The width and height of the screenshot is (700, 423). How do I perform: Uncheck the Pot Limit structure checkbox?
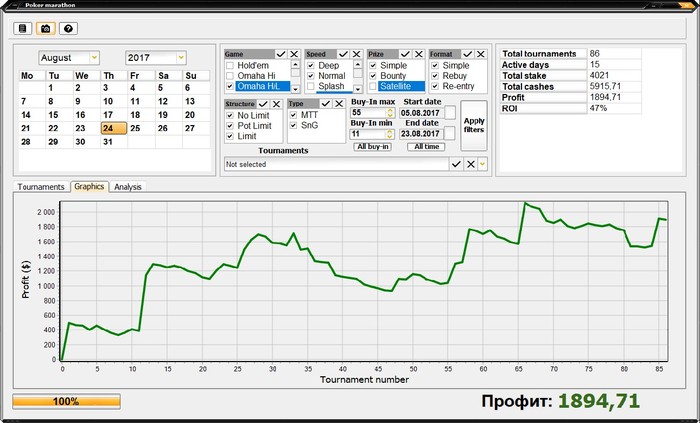coord(230,126)
